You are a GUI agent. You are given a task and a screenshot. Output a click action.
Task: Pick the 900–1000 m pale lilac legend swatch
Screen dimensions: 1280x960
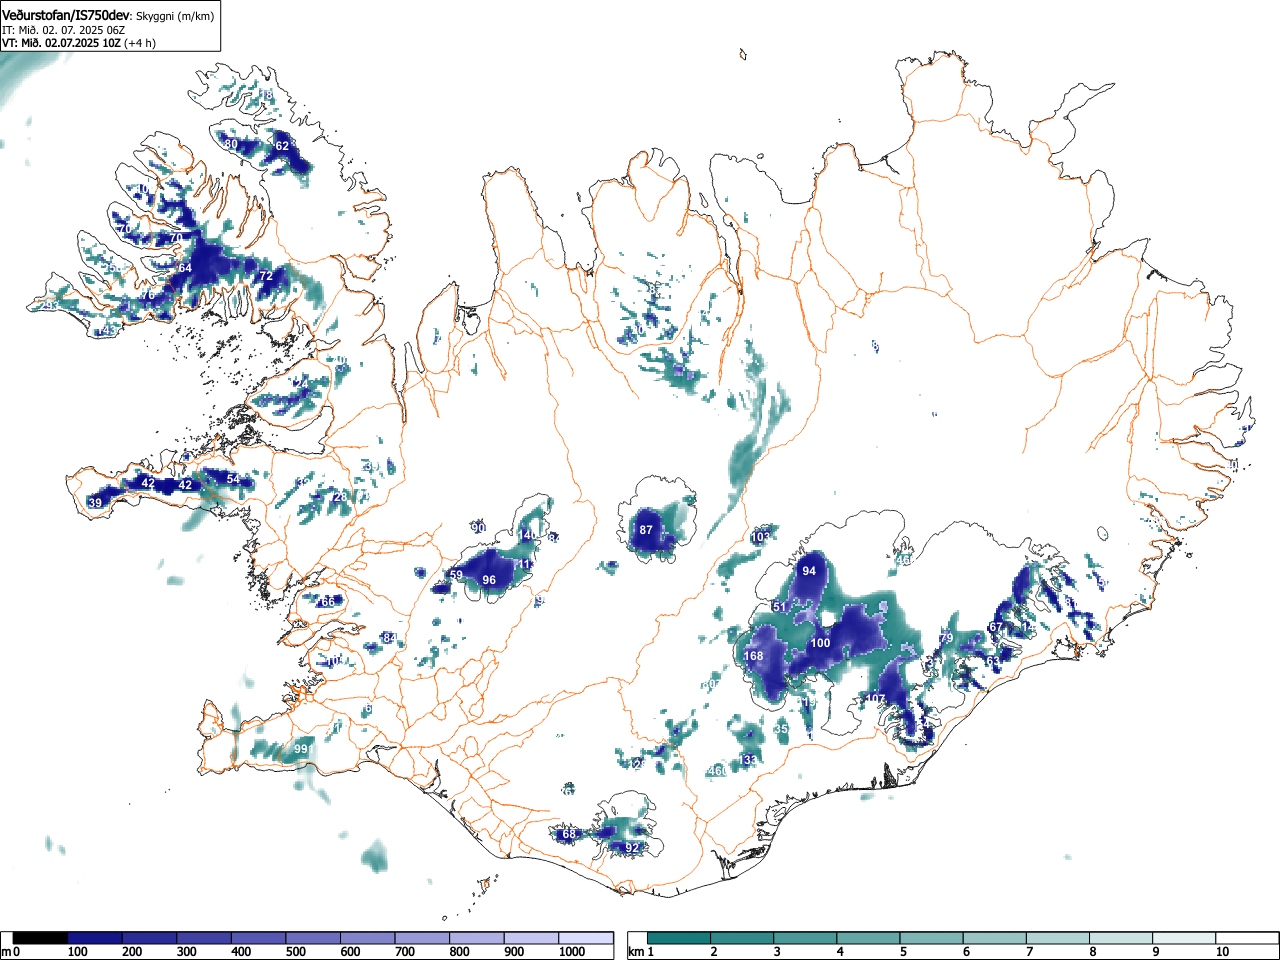[531, 938]
